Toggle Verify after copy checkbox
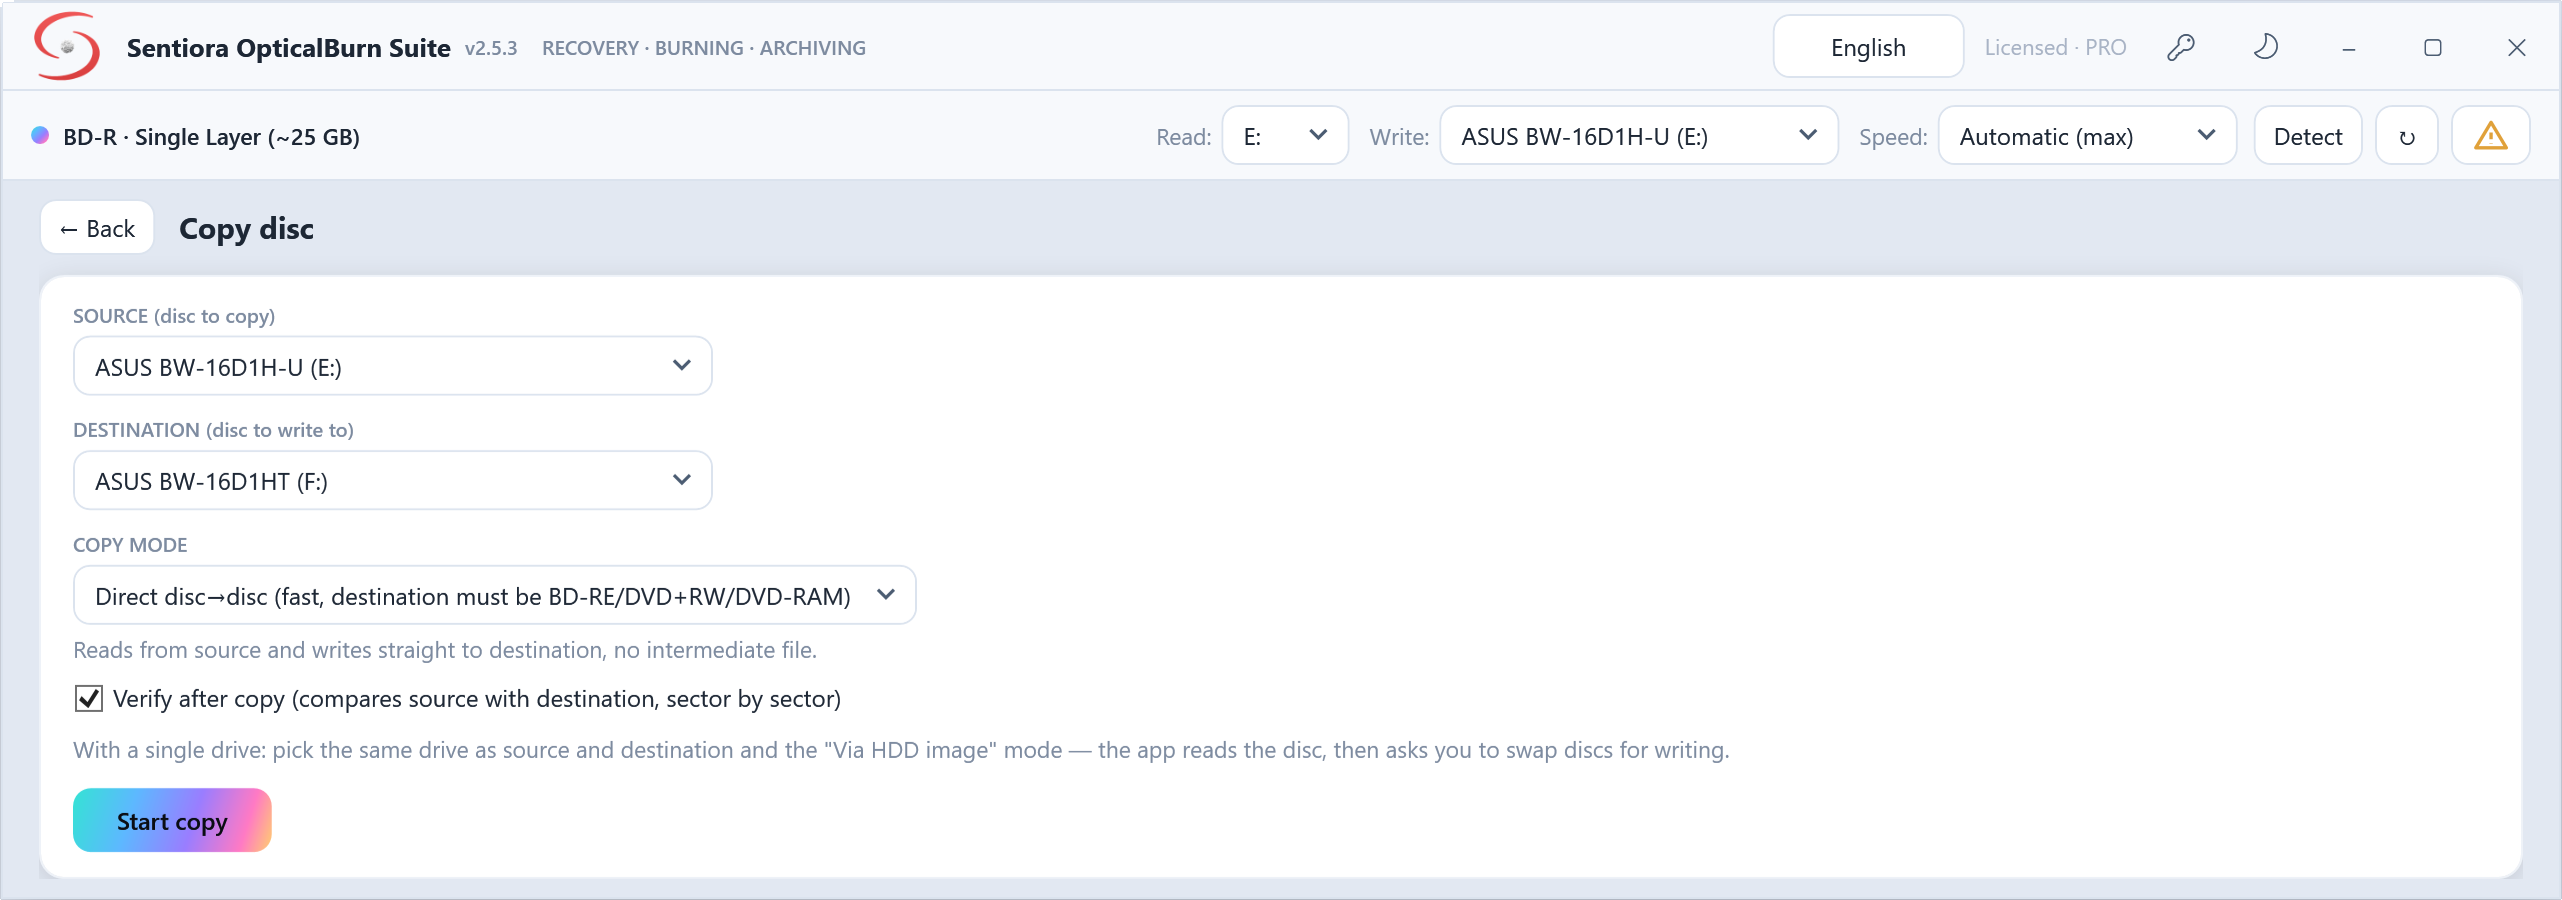The height and width of the screenshot is (900, 2562). coord(89,698)
